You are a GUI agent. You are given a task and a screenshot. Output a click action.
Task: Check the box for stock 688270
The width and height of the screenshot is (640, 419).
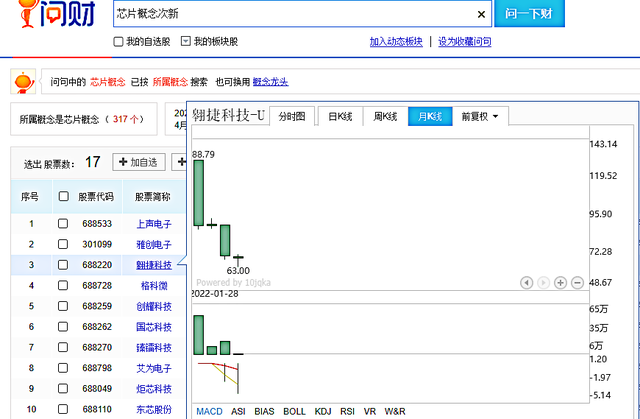[x=62, y=347]
